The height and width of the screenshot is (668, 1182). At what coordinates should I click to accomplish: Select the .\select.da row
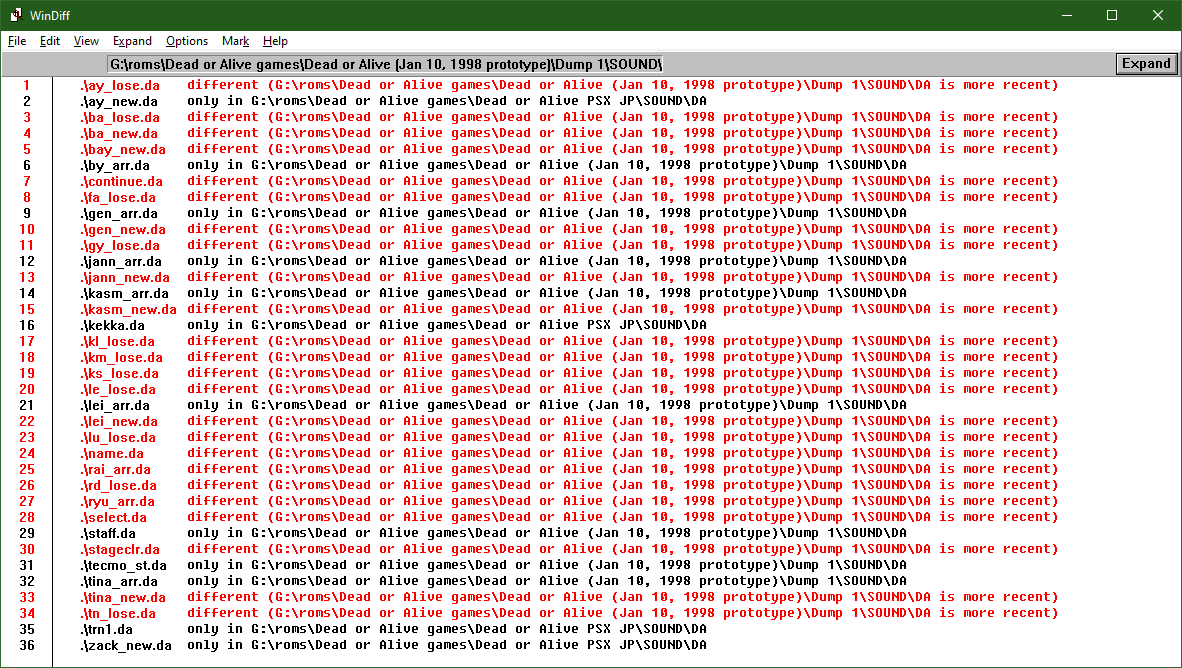(569, 517)
